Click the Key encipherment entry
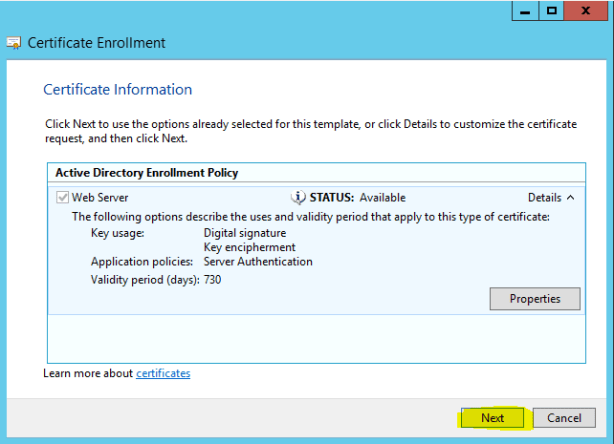 (249, 247)
